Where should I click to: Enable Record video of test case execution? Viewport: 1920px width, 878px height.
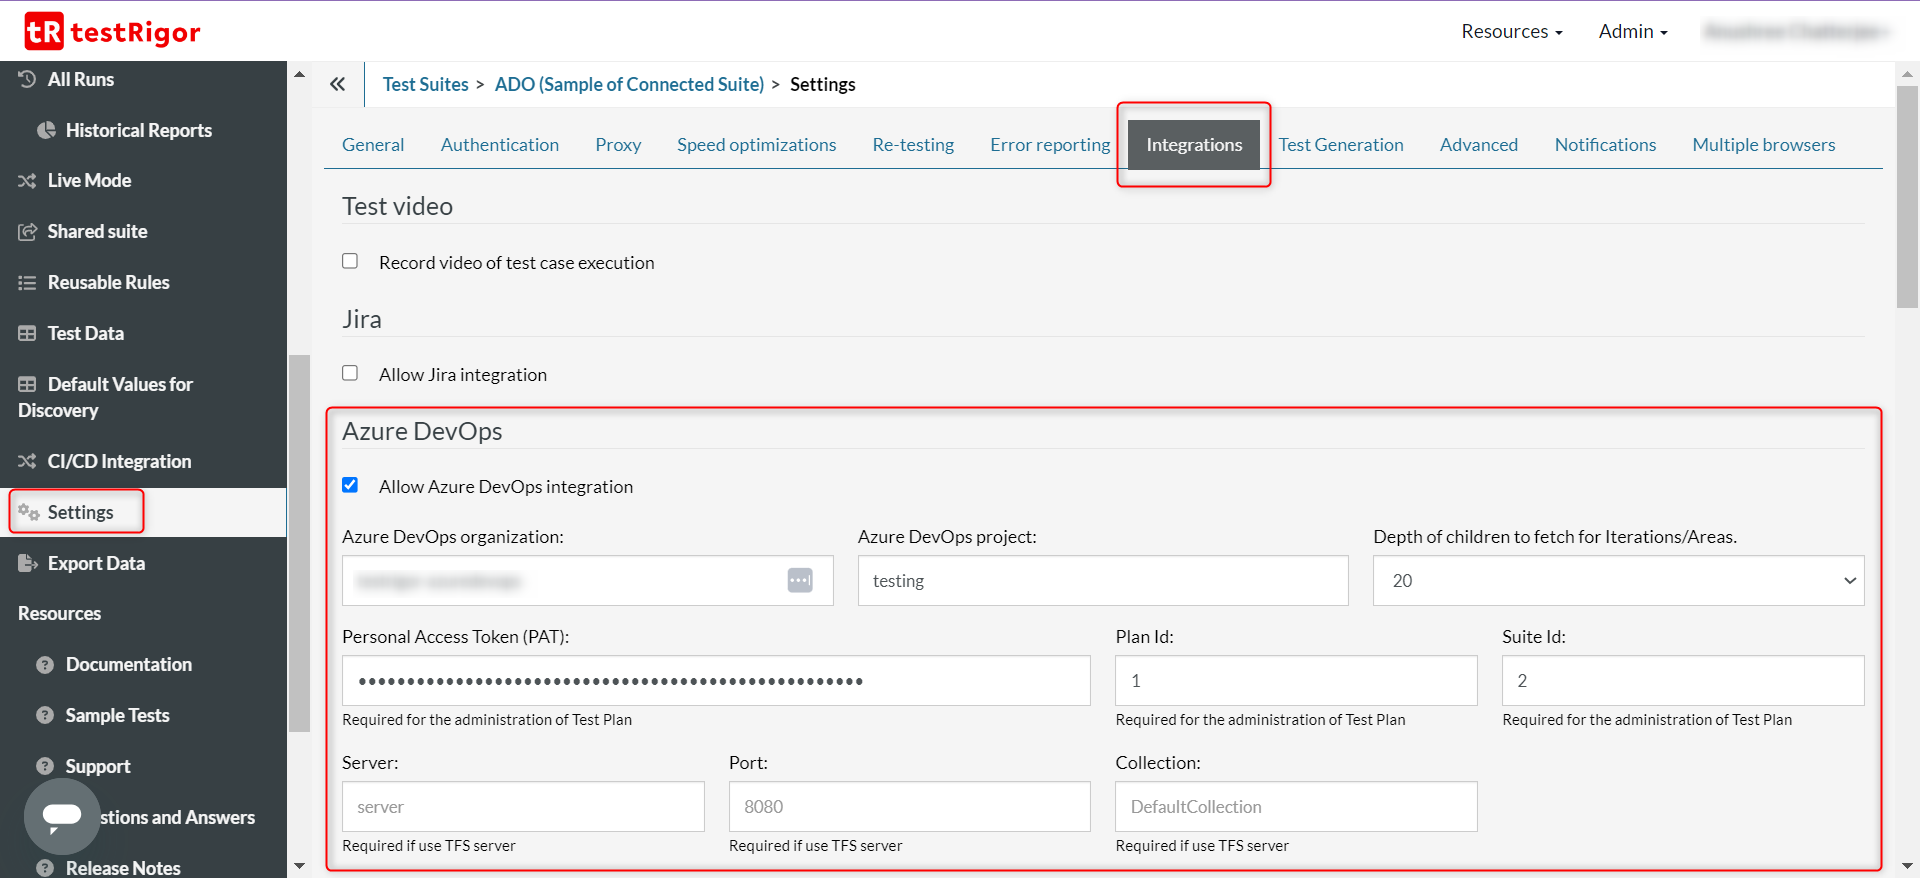350,261
